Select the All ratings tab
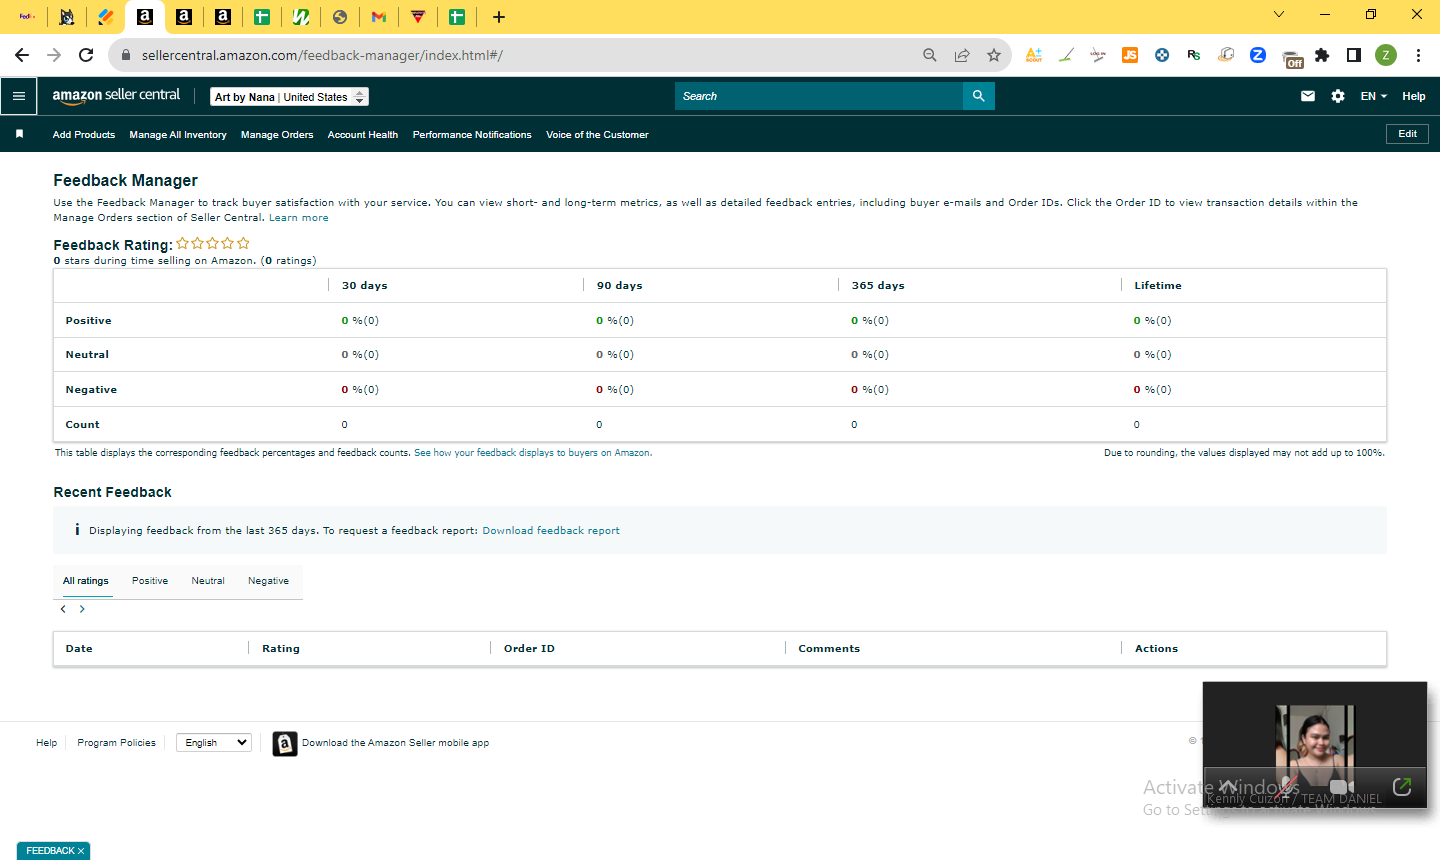 pyautogui.click(x=86, y=581)
